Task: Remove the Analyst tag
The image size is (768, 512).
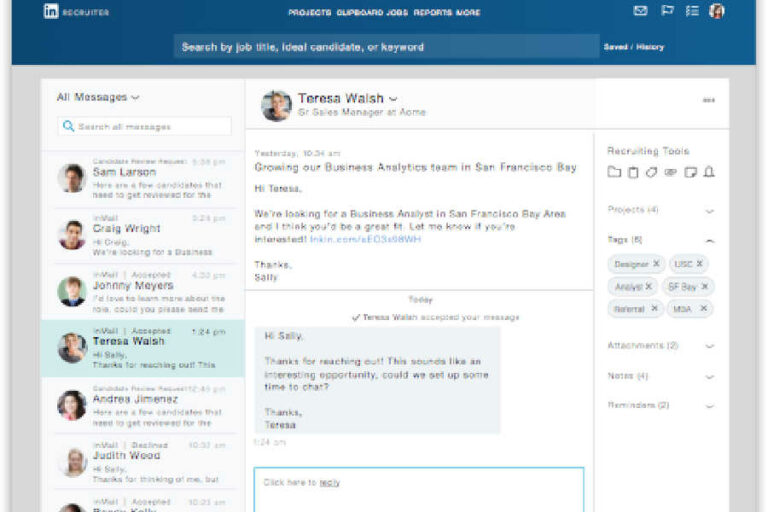Action: click(648, 286)
